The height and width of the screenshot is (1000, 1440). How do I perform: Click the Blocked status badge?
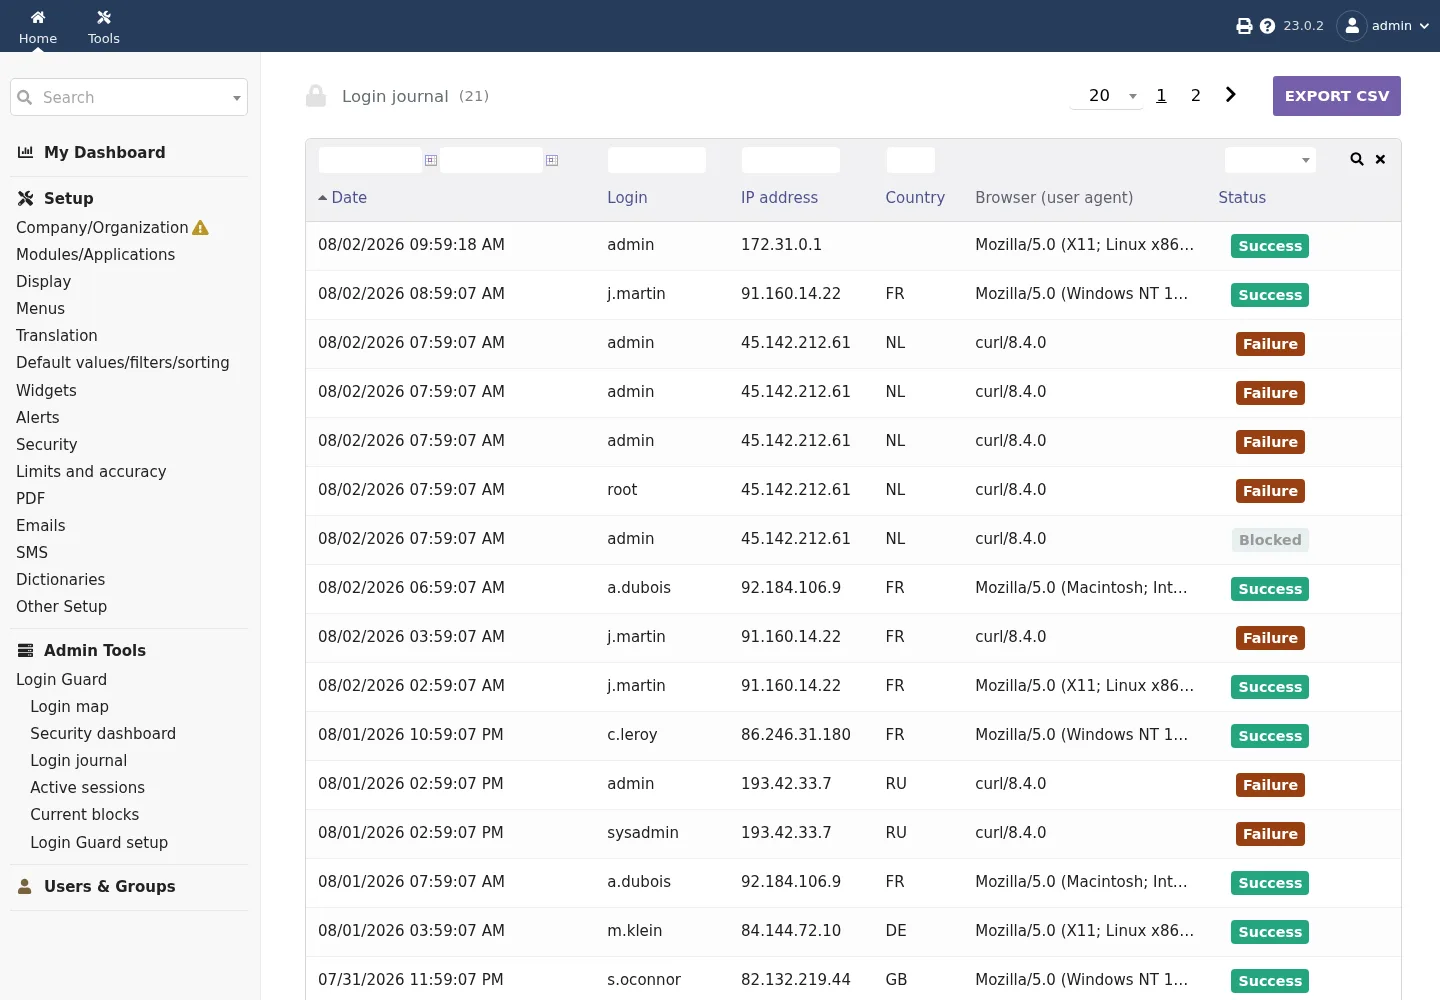click(1270, 540)
